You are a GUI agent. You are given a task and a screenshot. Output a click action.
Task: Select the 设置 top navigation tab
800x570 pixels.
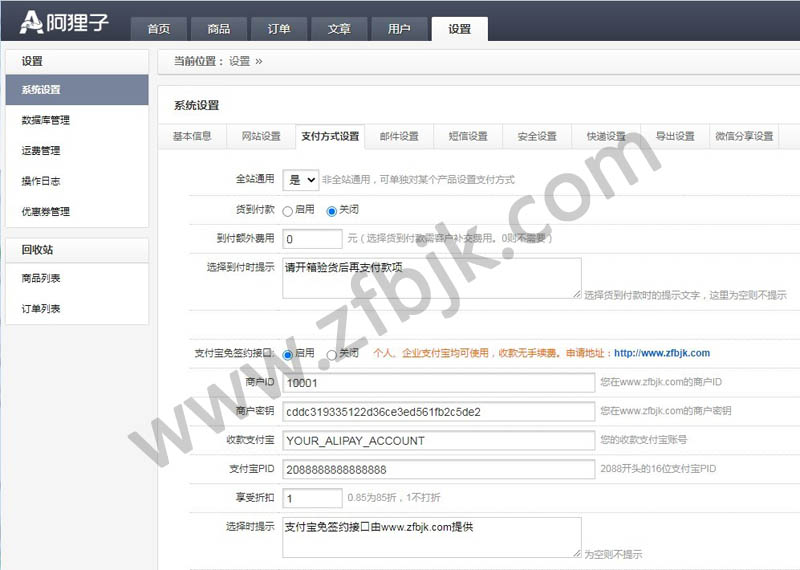pyautogui.click(x=460, y=29)
